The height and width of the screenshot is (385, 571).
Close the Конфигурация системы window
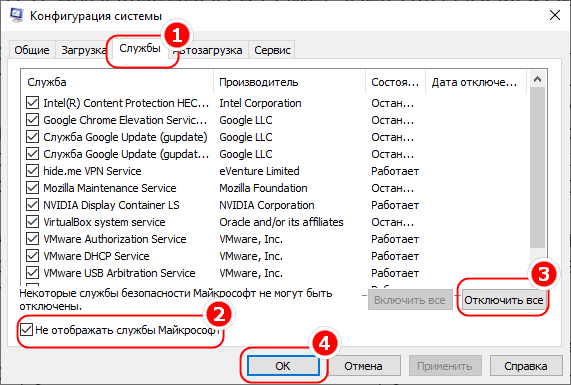point(555,15)
